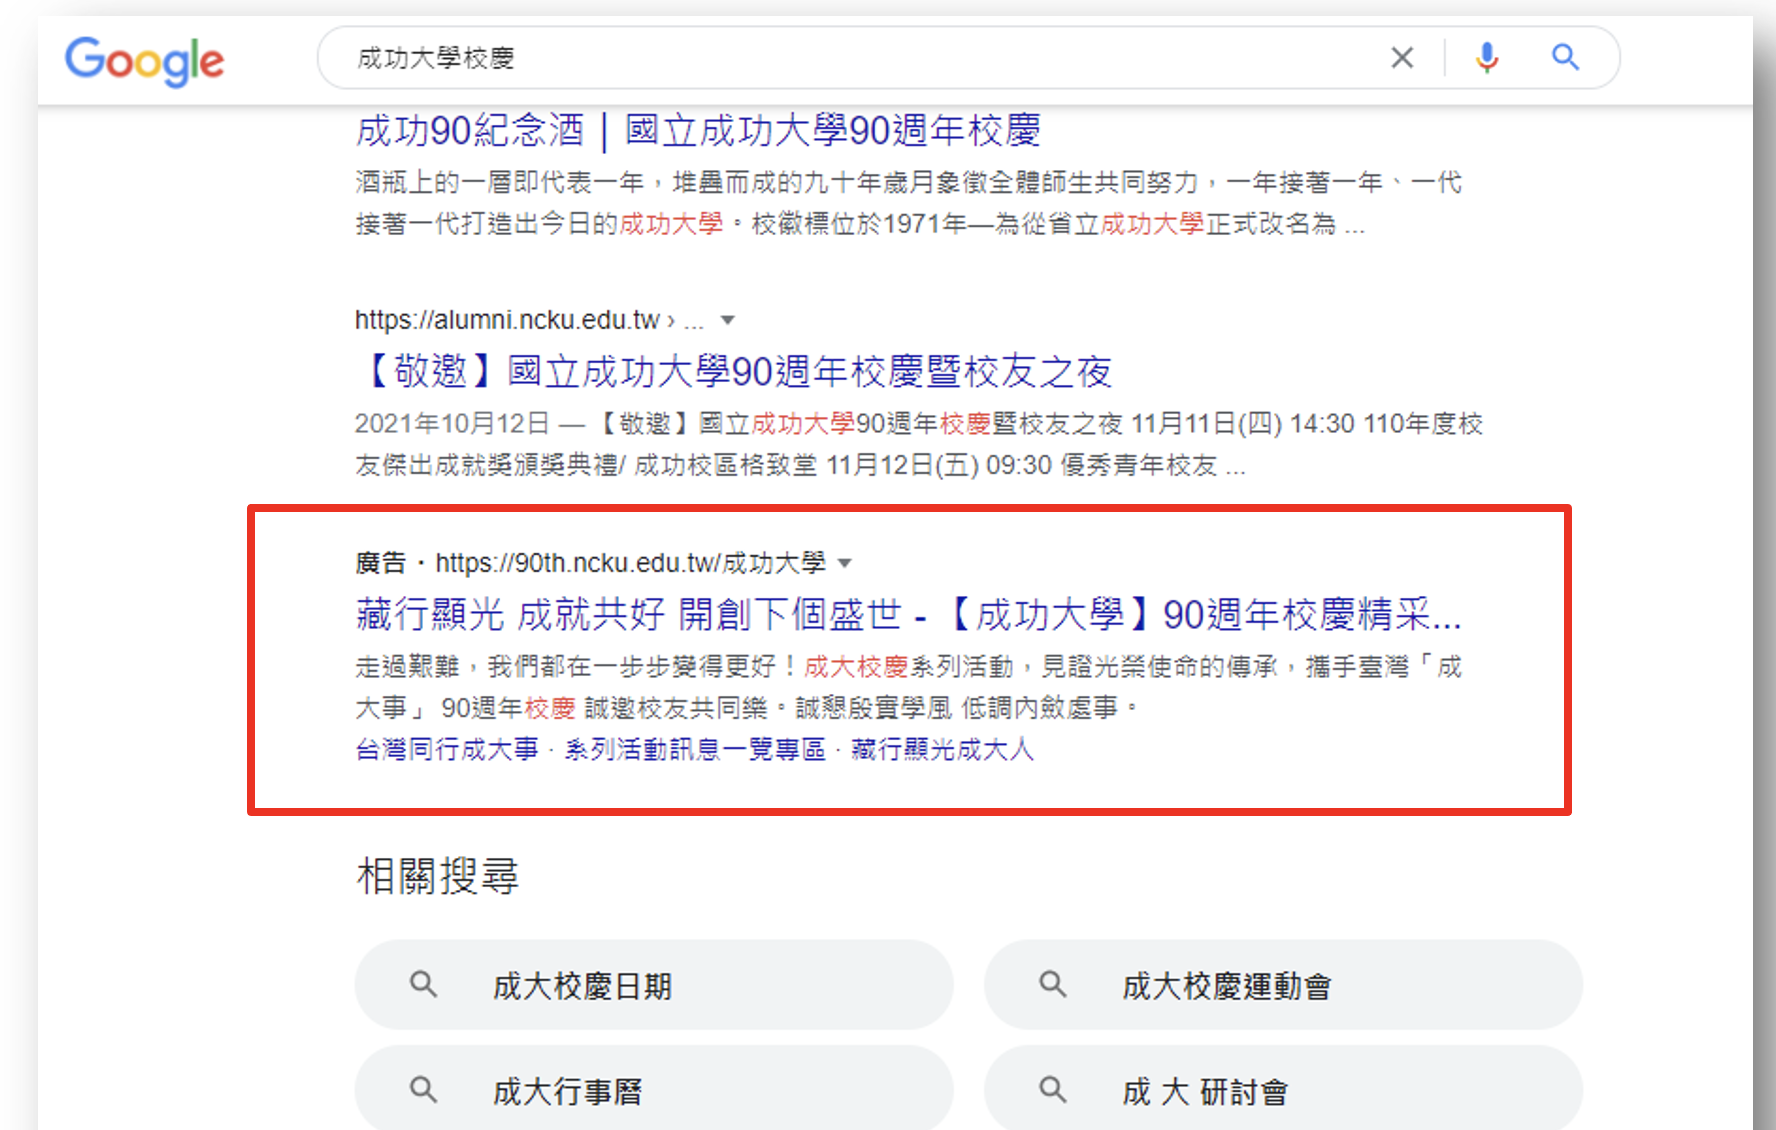Open sitelink 台灣同行成大事

click(x=447, y=749)
